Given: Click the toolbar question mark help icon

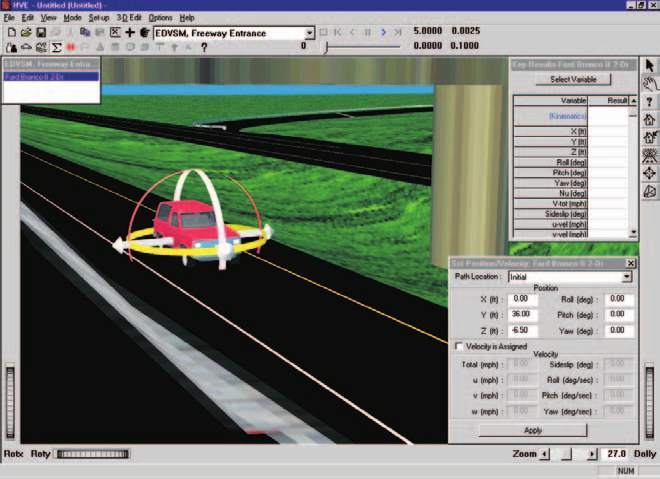Looking at the screenshot, I should [204, 48].
